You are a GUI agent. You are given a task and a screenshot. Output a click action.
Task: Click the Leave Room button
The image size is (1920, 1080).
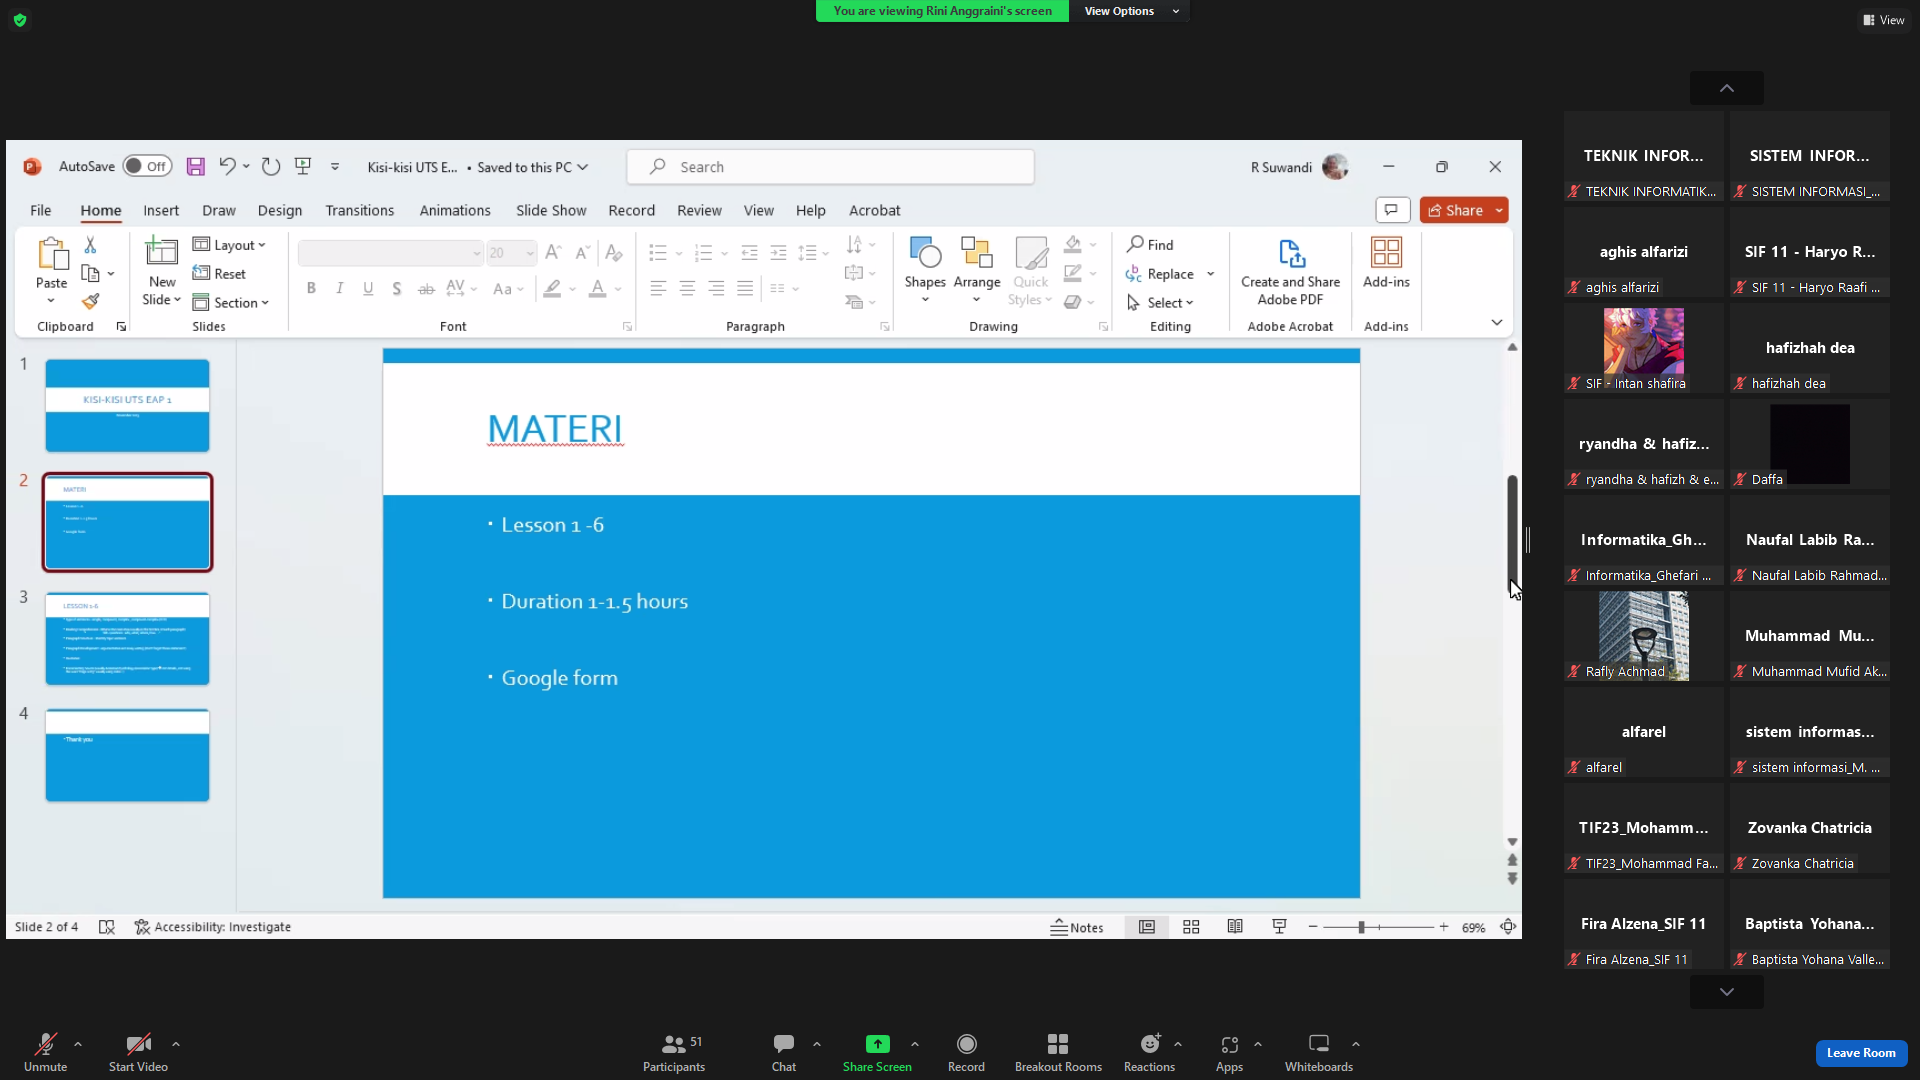click(x=1861, y=1053)
